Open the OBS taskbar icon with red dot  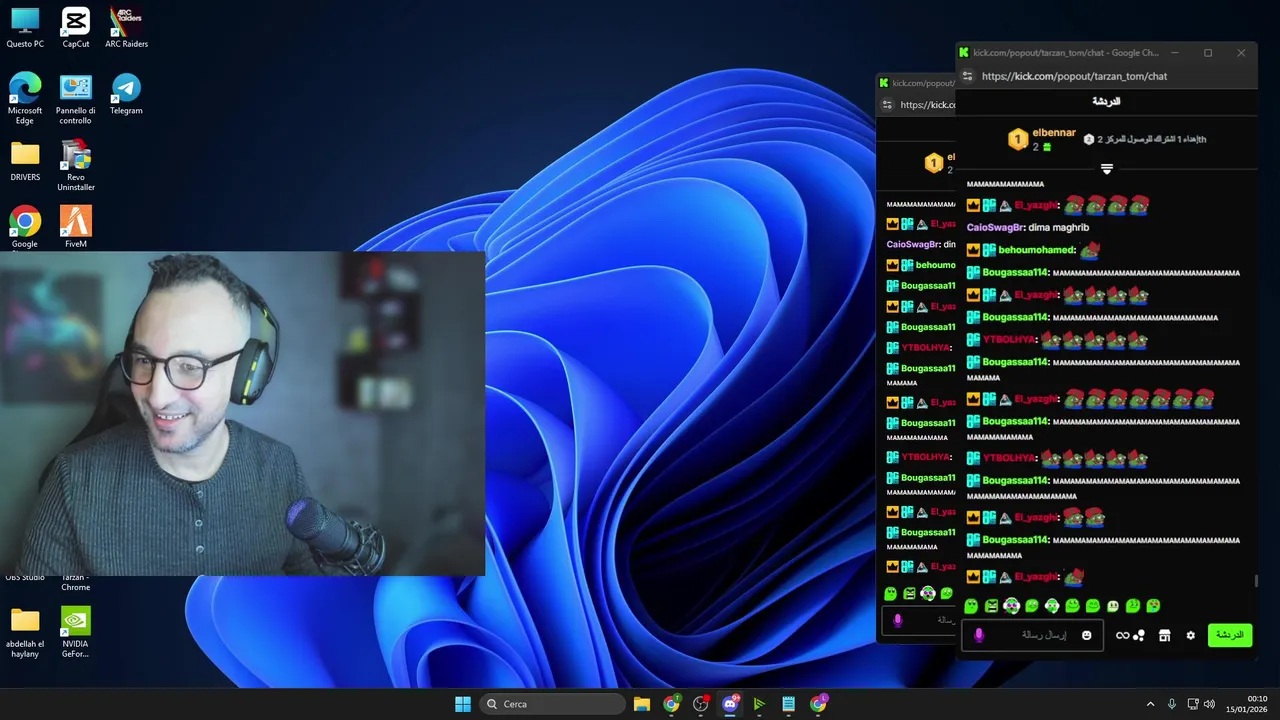point(700,704)
